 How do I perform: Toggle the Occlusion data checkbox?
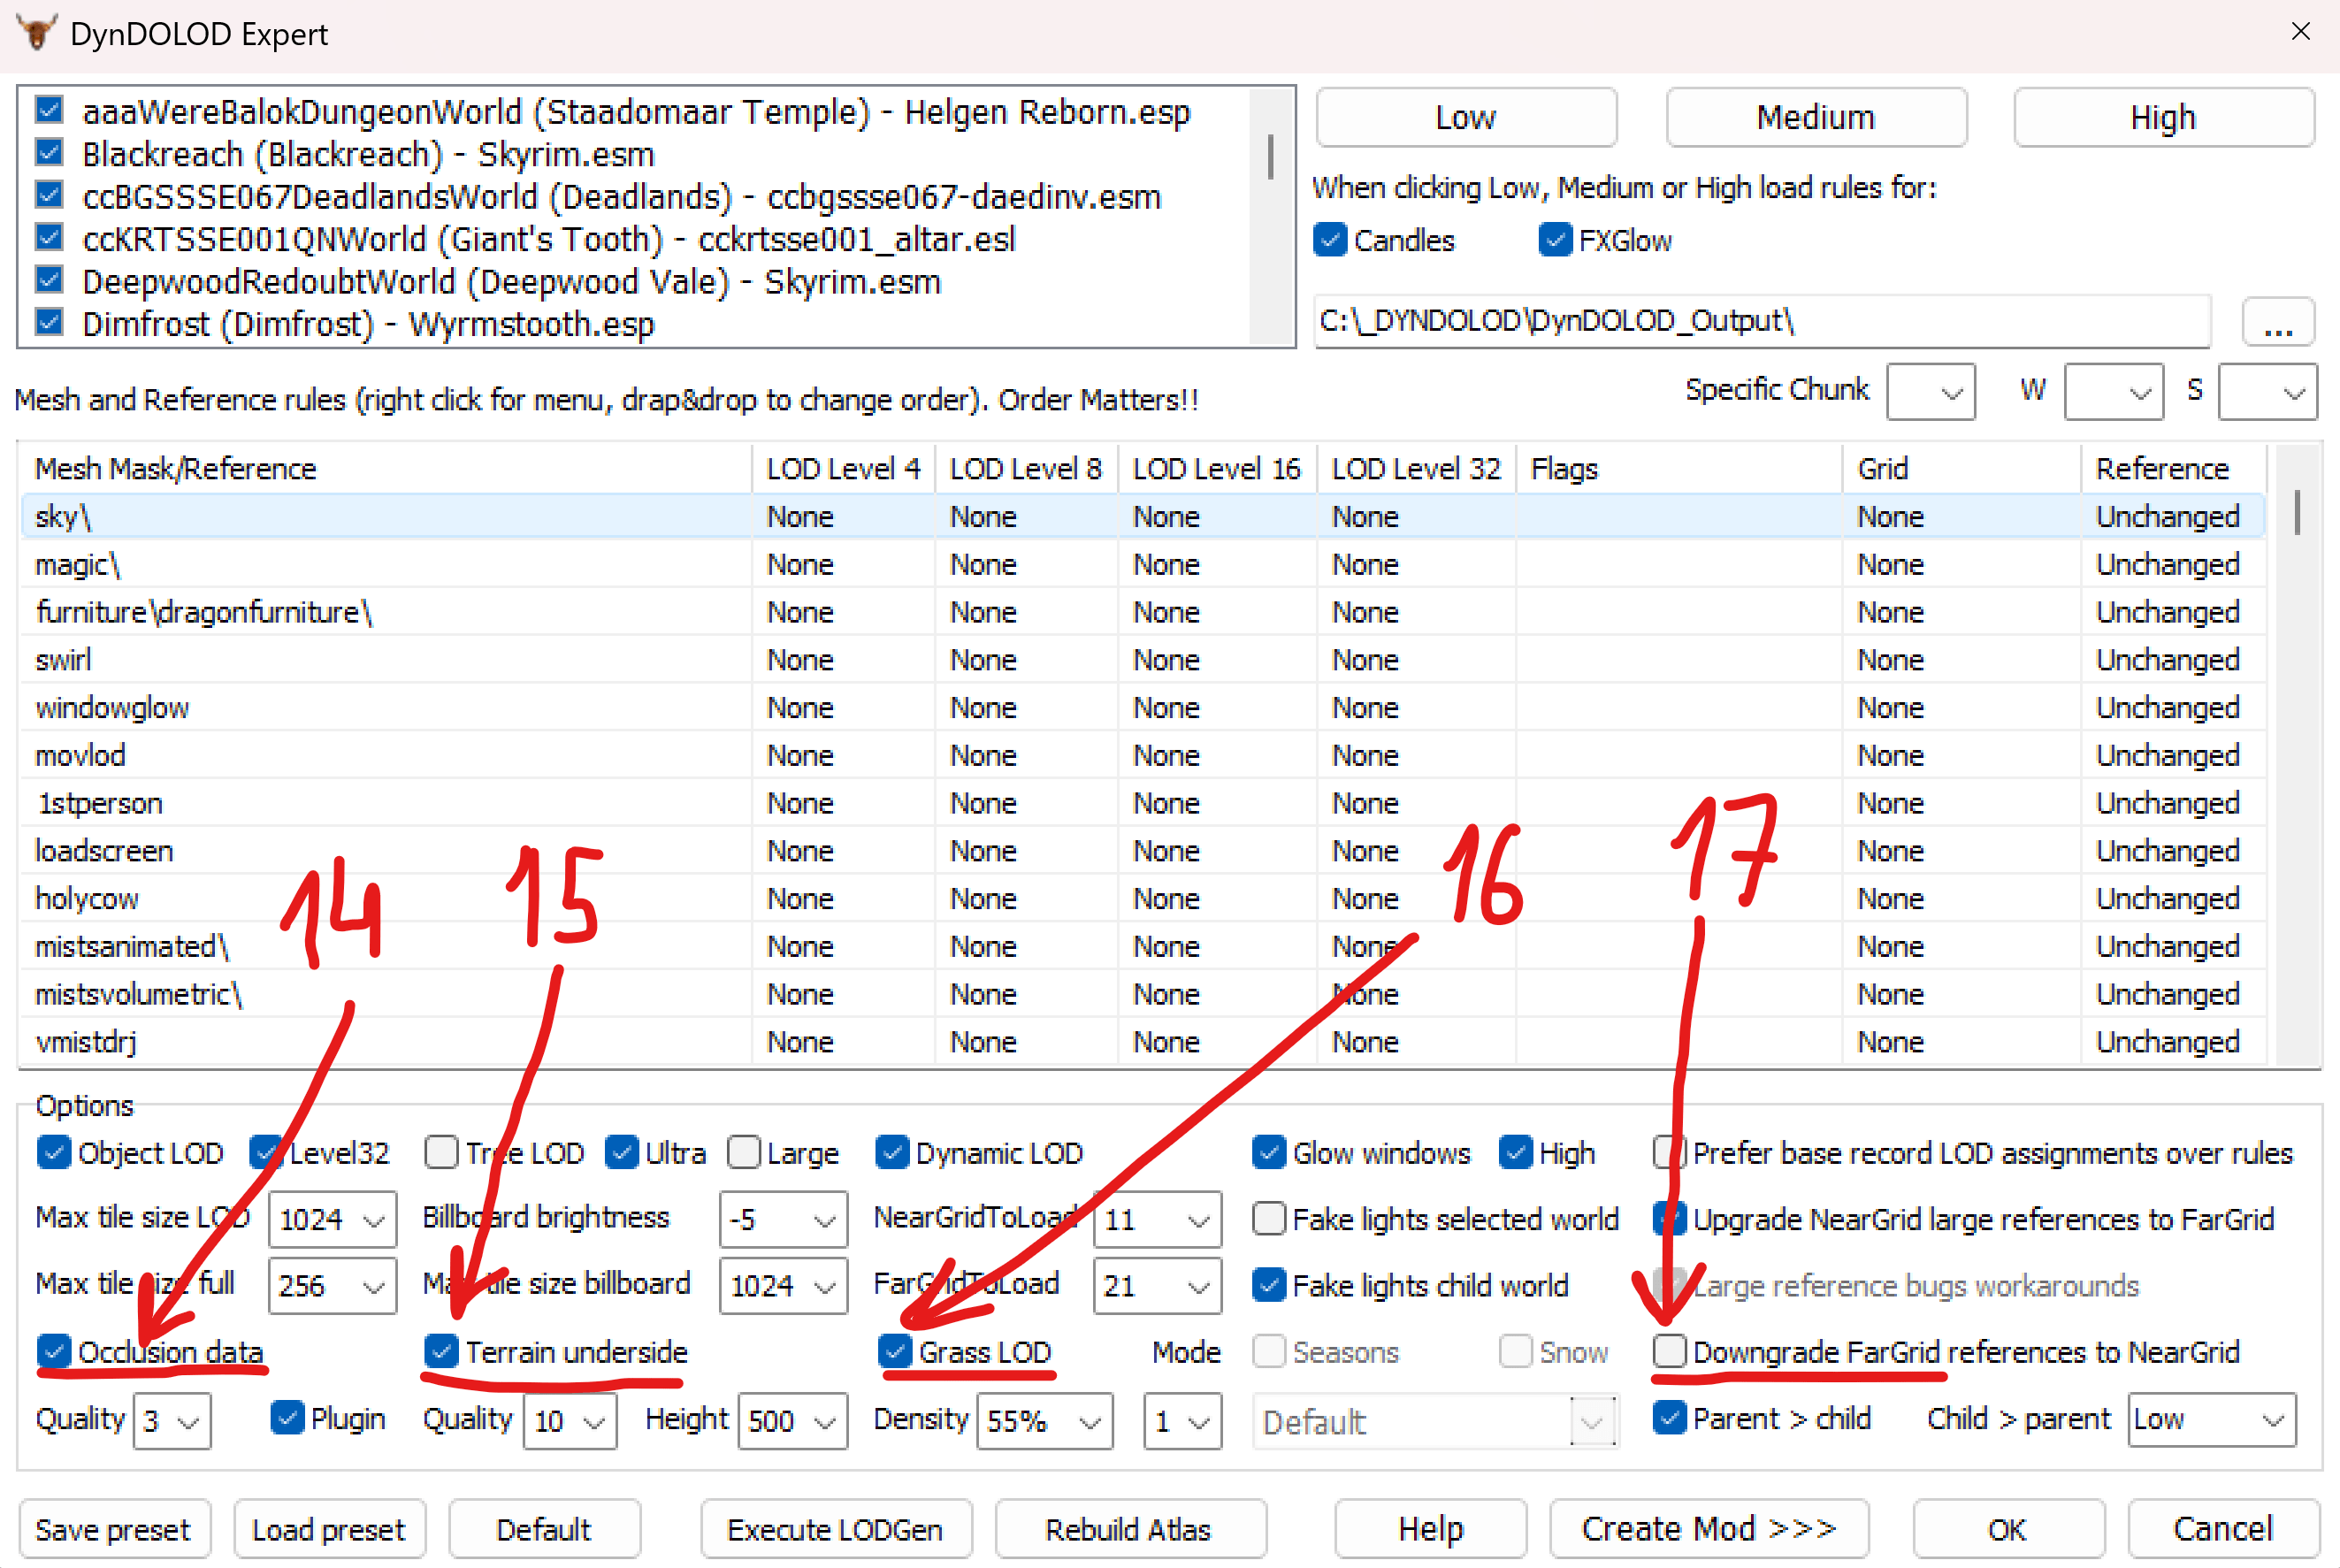coord(54,1351)
